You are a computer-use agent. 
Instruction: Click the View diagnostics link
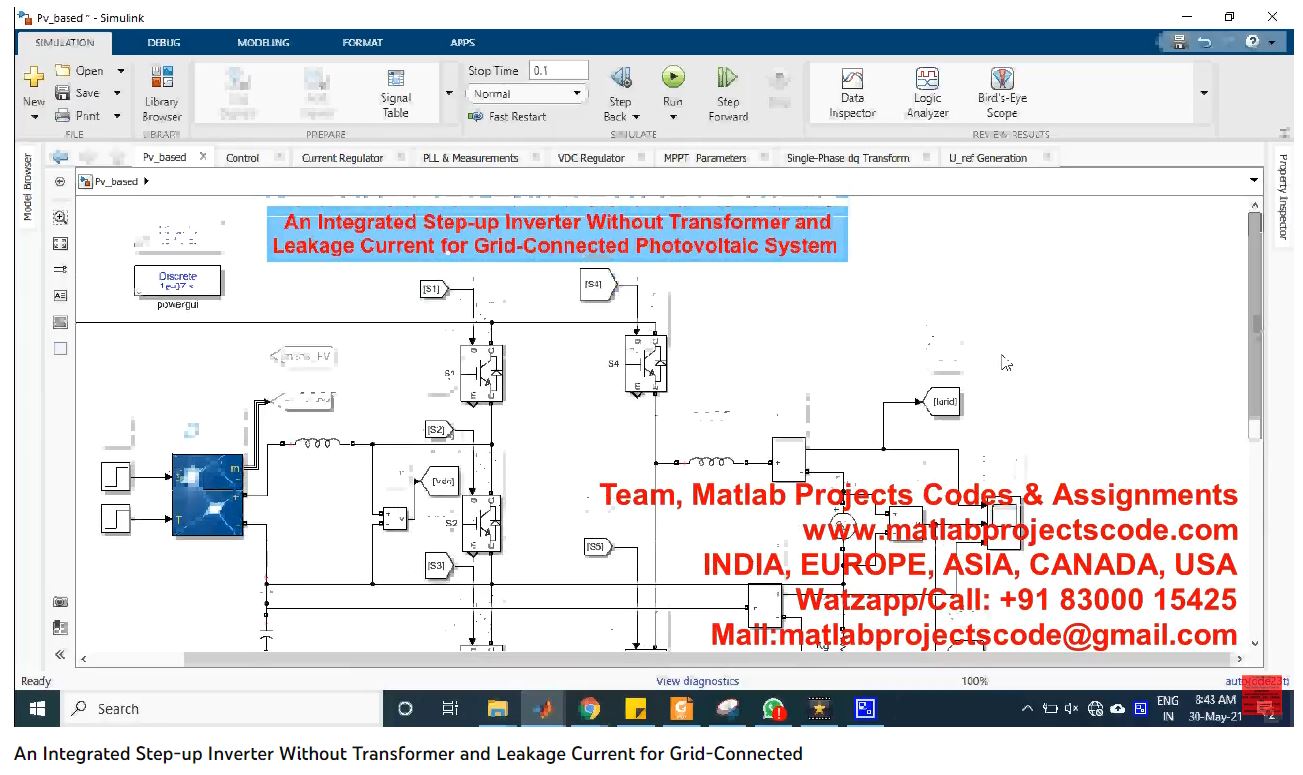coord(697,681)
